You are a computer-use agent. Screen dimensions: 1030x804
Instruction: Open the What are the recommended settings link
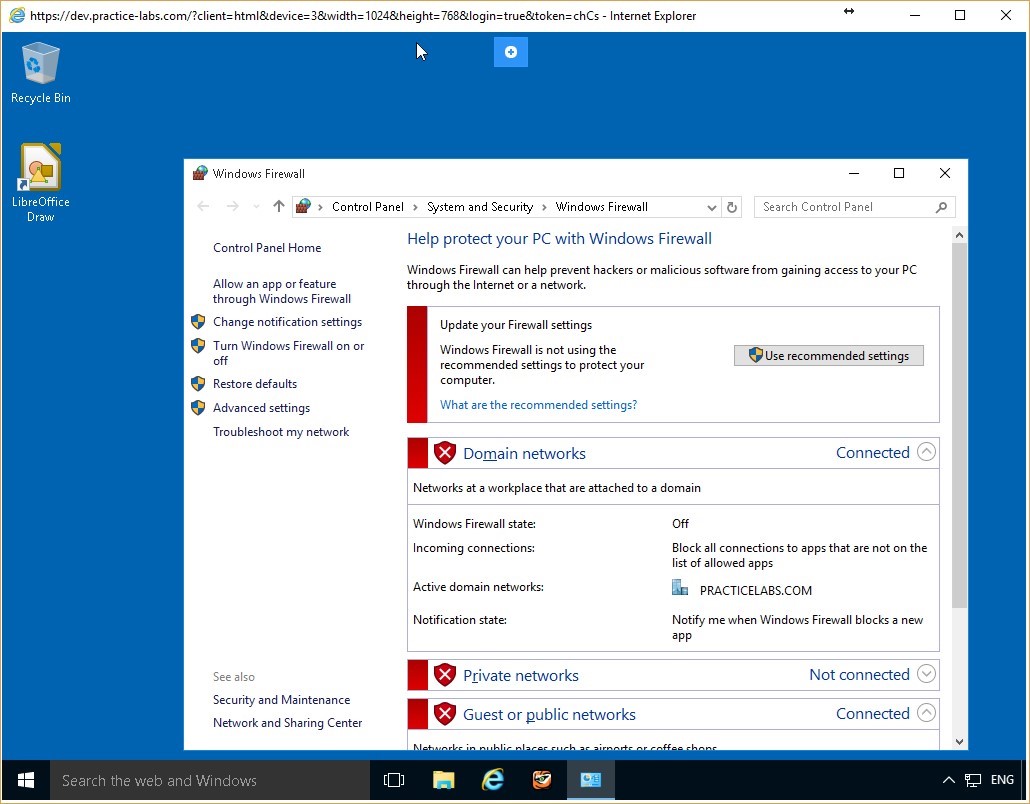pos(538,404)
